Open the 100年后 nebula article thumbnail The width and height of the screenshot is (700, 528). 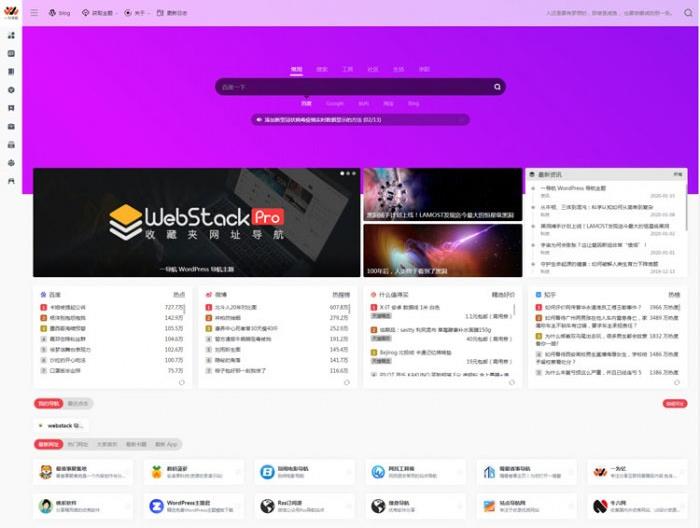443,250
